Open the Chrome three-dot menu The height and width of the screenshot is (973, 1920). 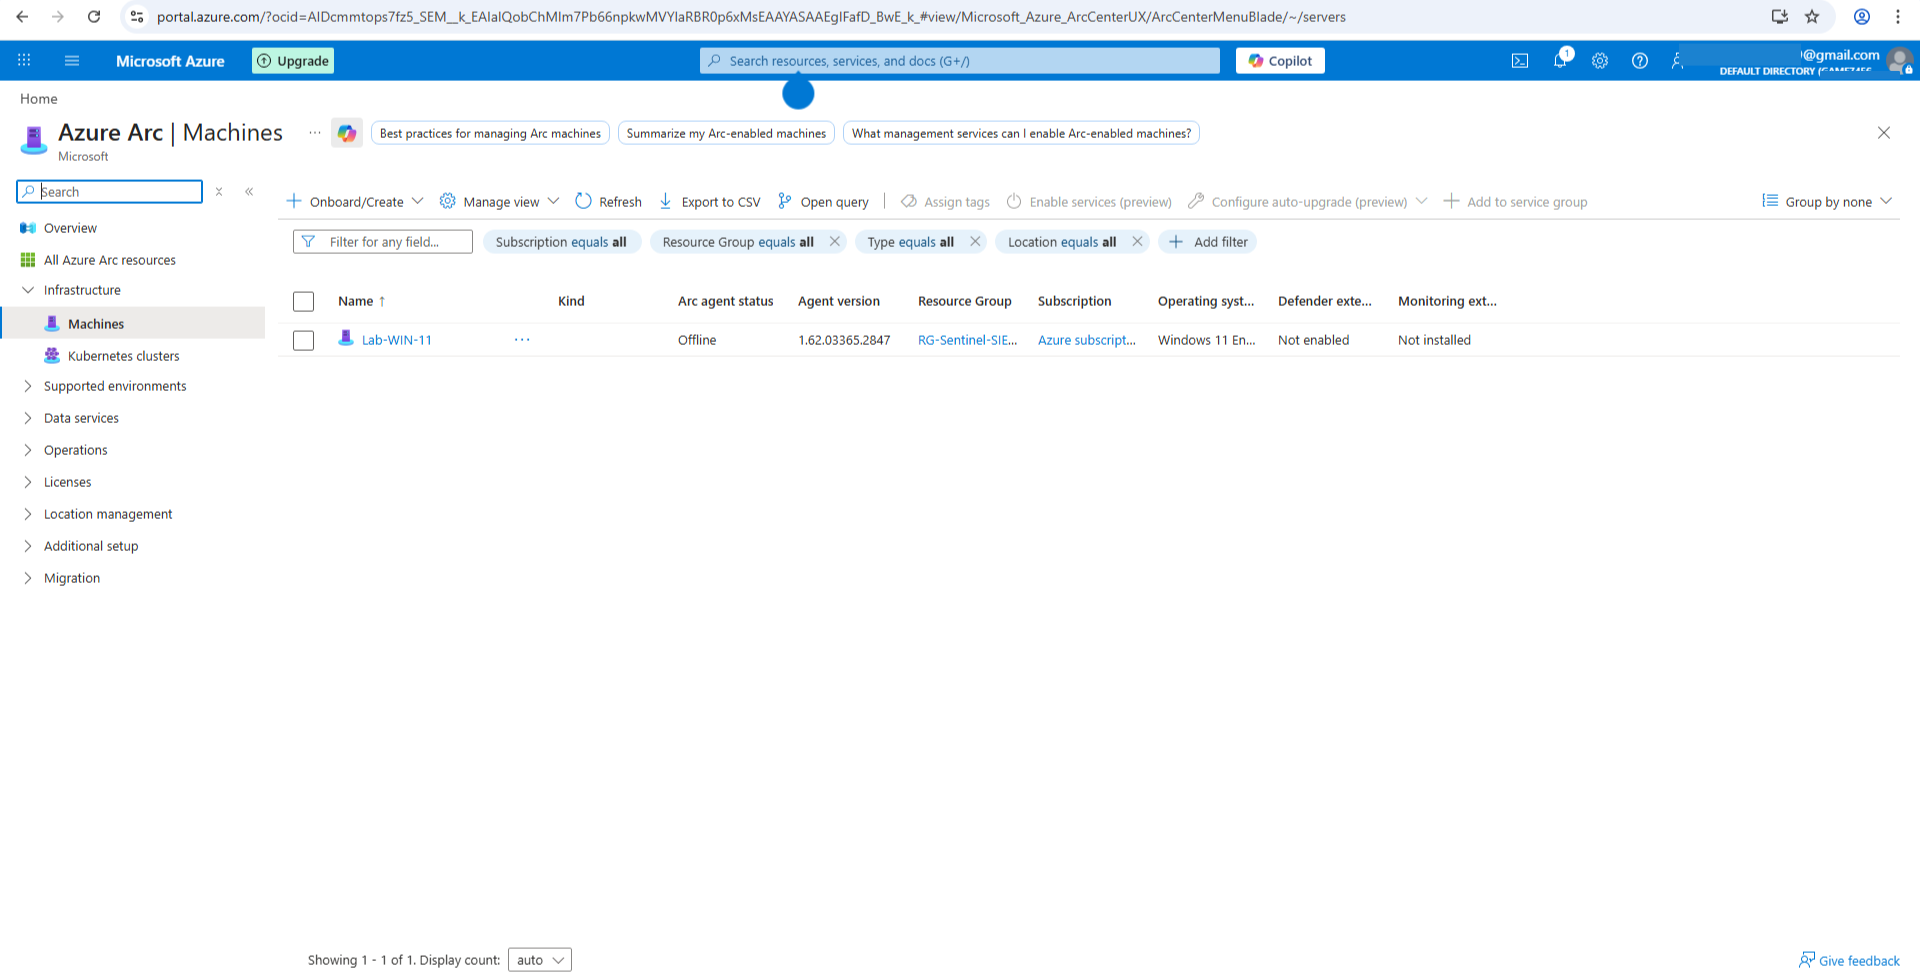[x=1898, y=17]
